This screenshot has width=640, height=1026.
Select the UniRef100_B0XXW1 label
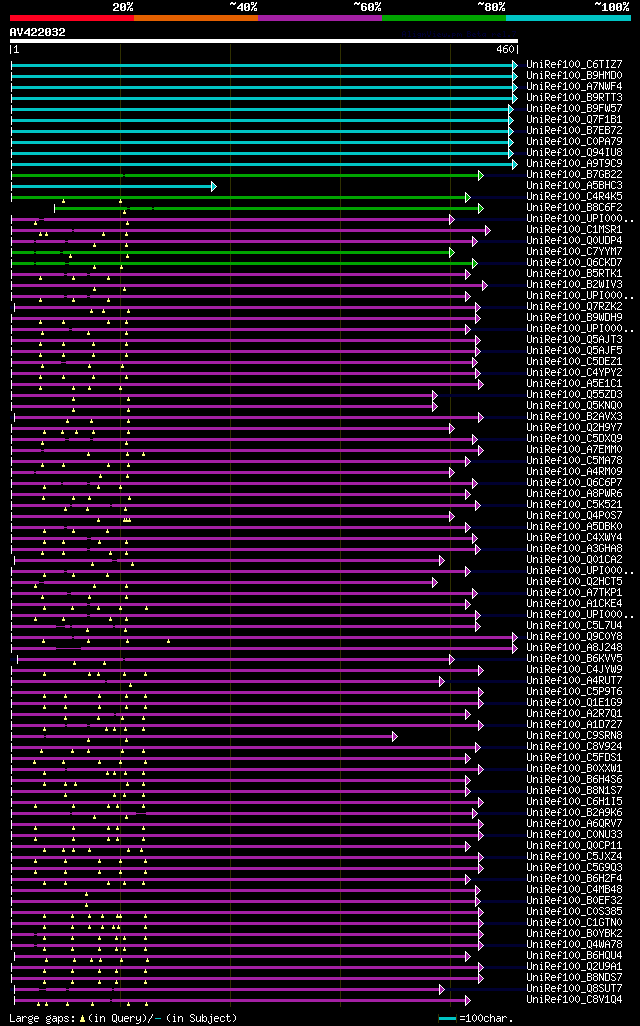pyautogui.click(x=575, y=768)
